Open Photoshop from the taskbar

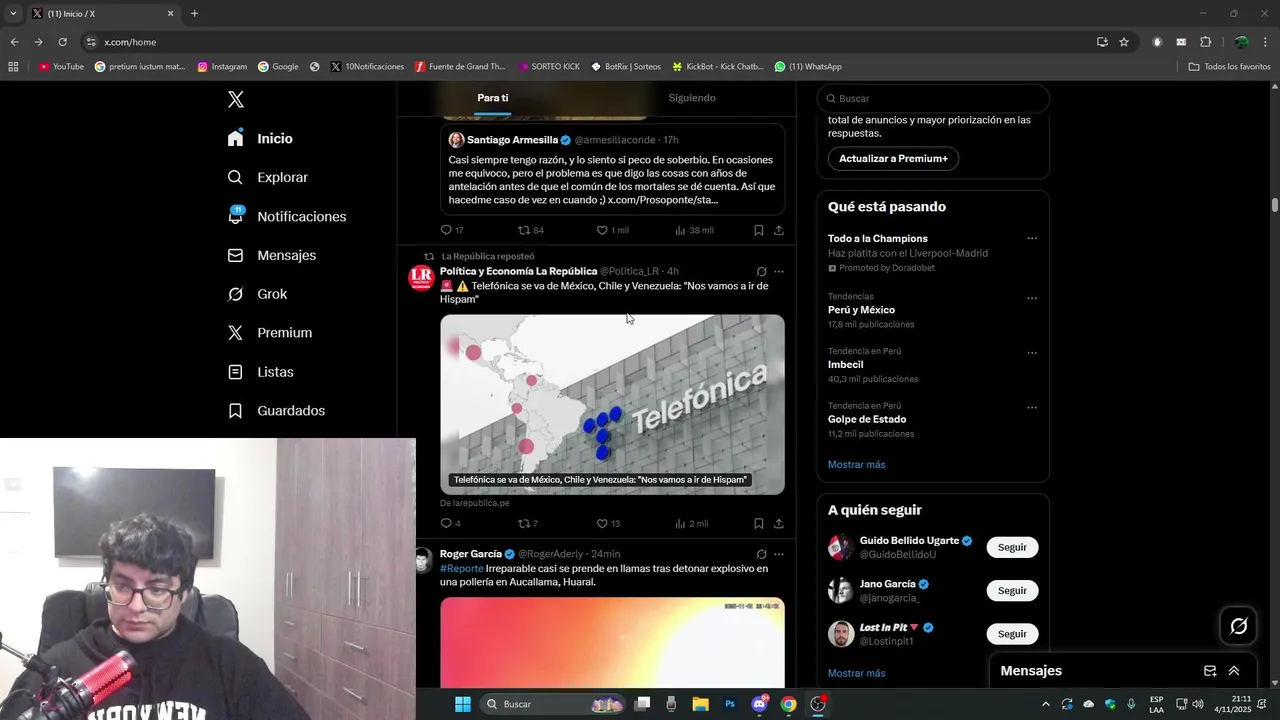730,704
